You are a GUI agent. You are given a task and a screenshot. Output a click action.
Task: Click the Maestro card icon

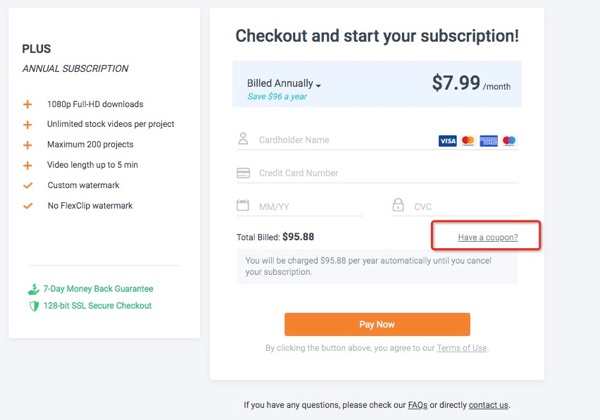[x=509, y=141]
